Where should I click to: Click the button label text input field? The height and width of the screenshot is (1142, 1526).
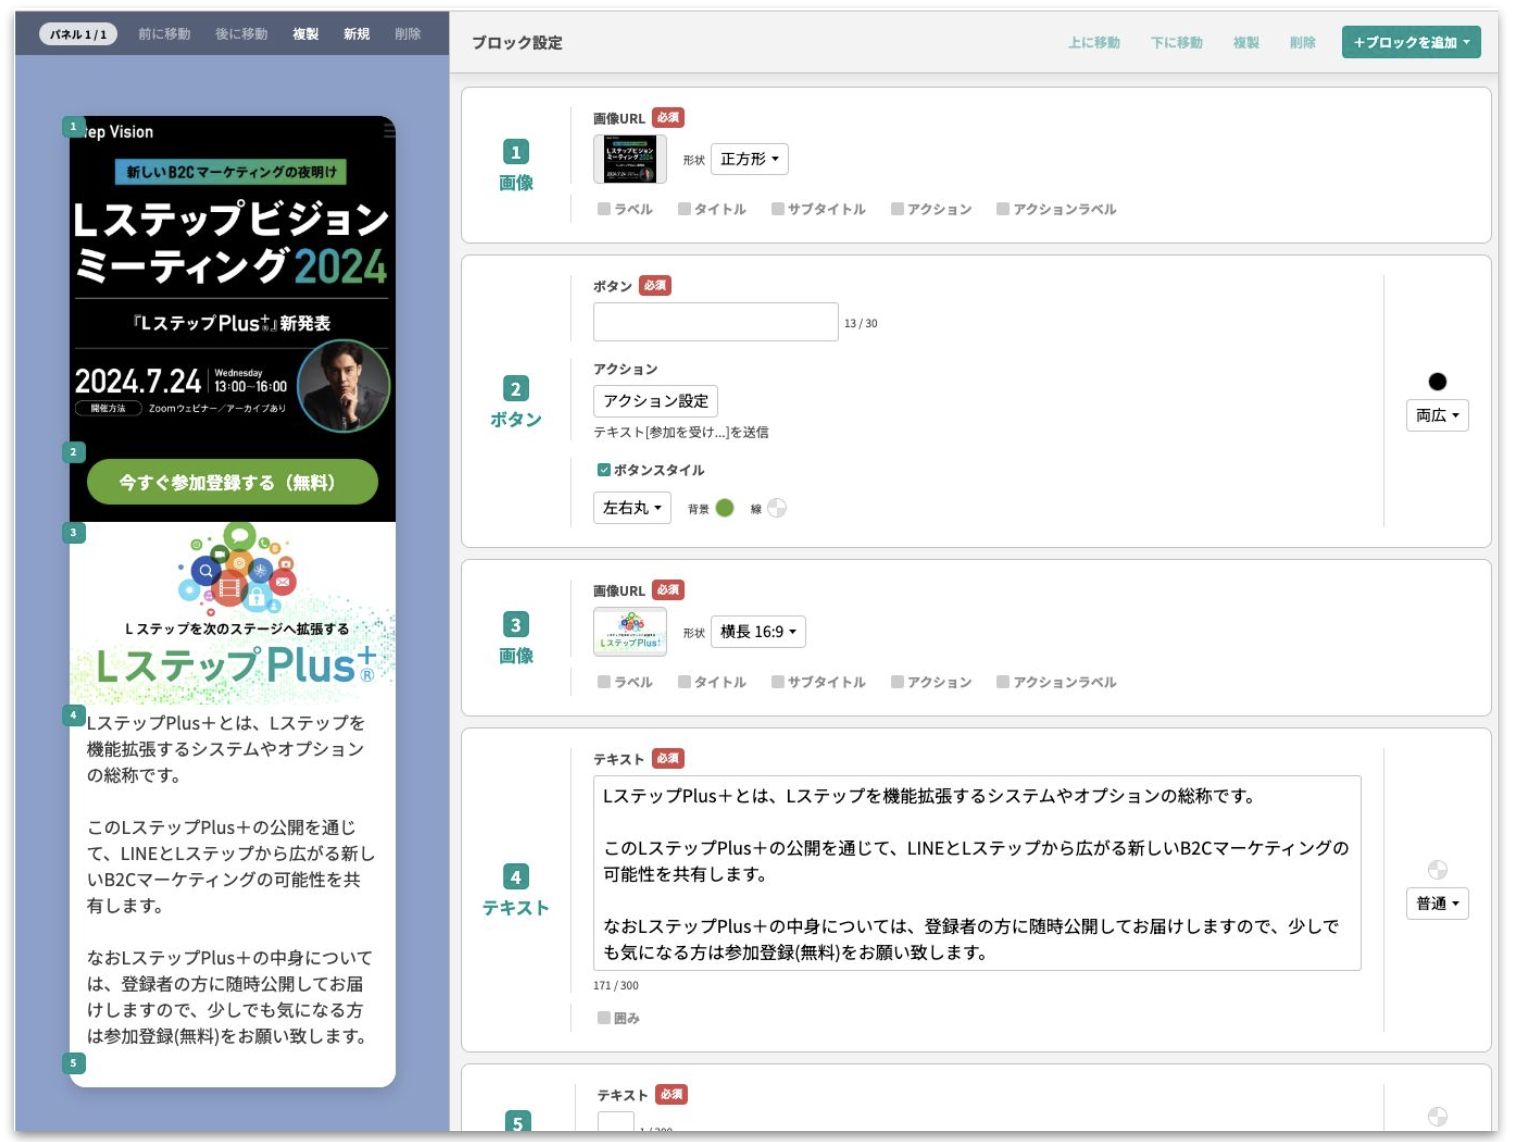[715, 322]
